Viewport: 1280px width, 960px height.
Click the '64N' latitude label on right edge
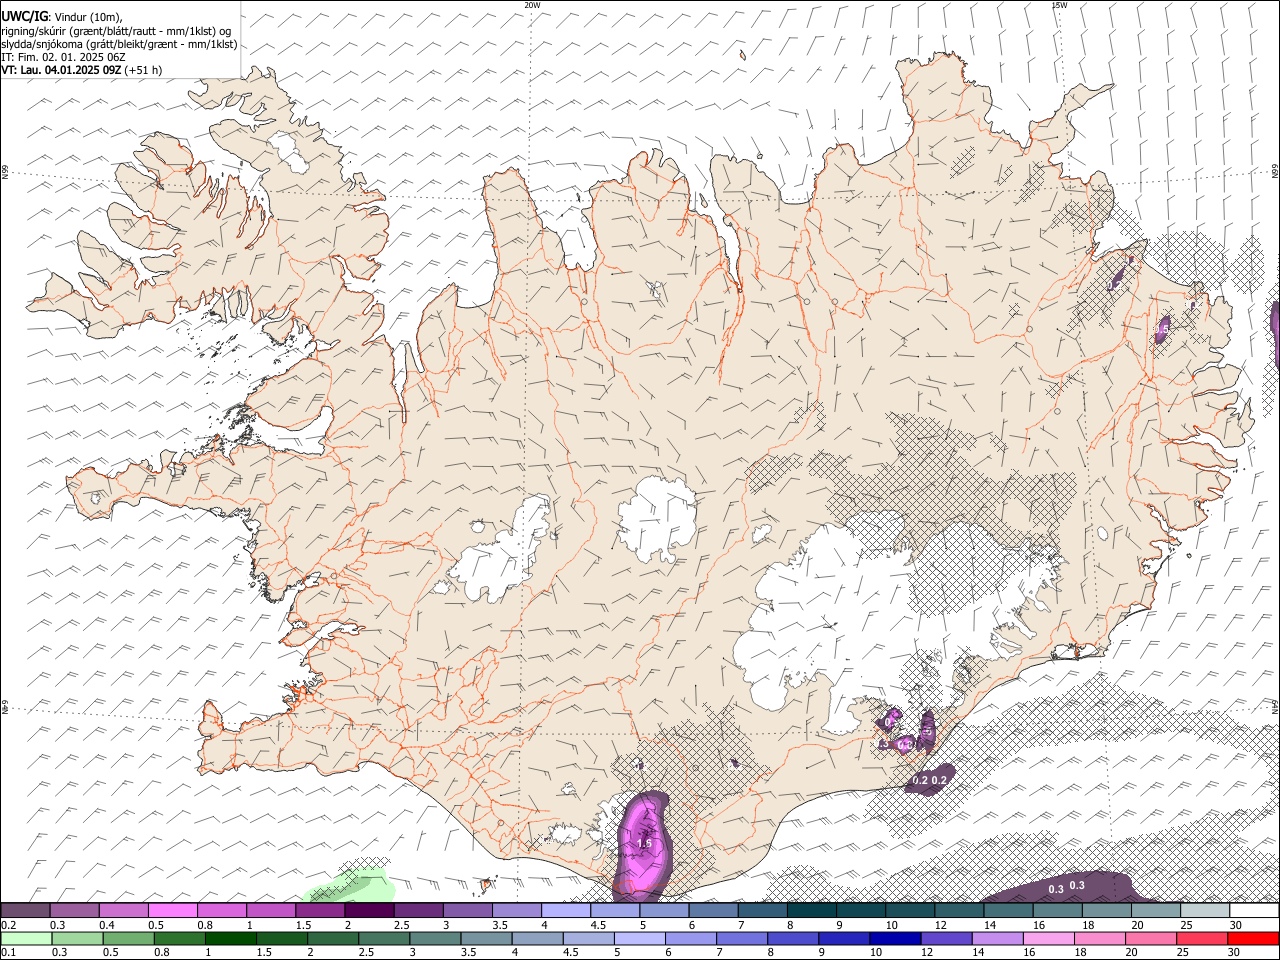pos(1275,708)
